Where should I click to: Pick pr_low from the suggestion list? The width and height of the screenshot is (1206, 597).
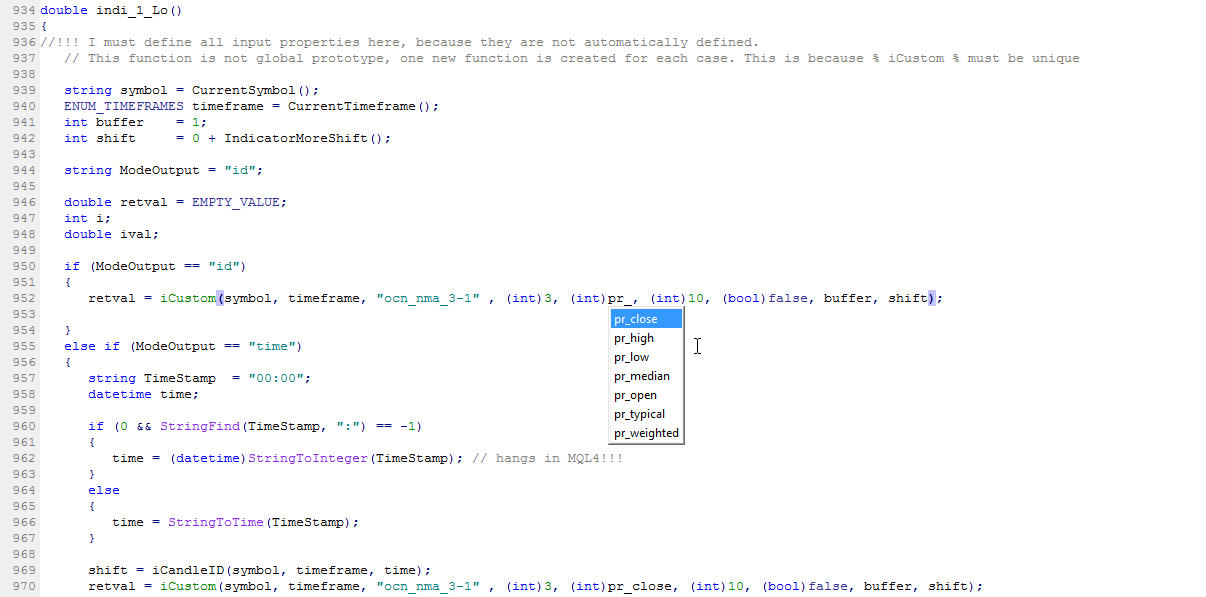tap(646, 357)
